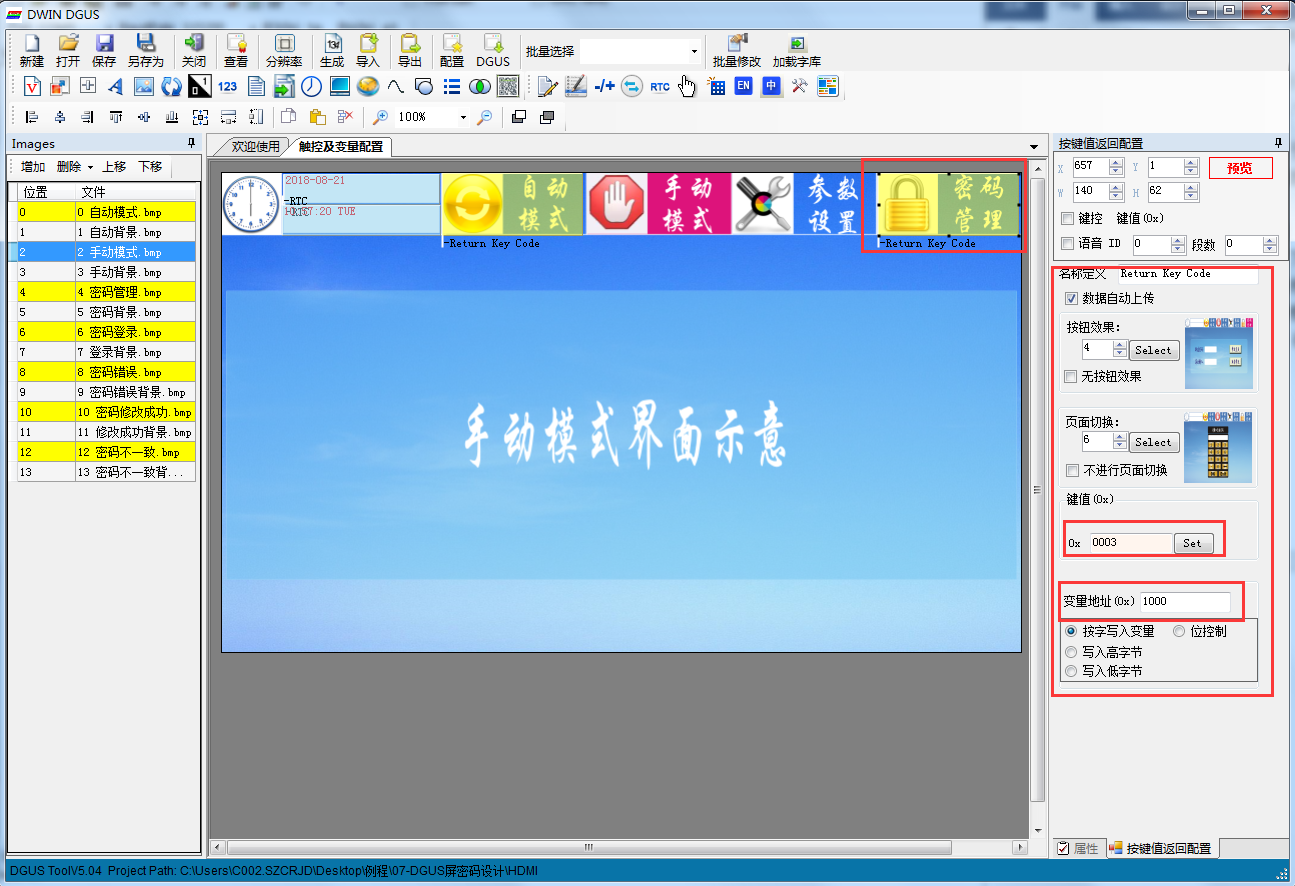Screen dimensions: 1295x886
Task: Select the text 'A' display tool
Action: coord(115,86)
